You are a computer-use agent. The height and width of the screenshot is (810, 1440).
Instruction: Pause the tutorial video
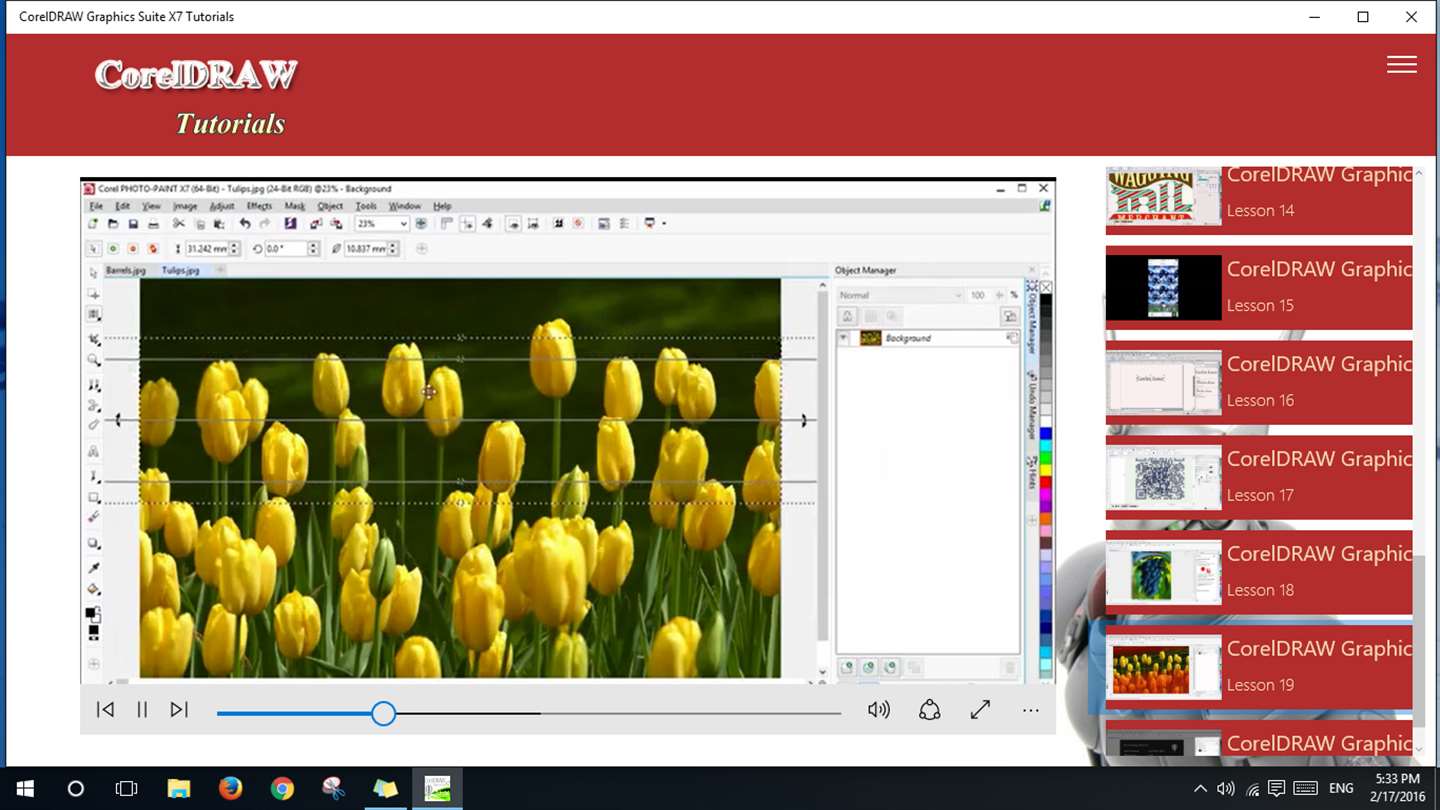point(142,710)
